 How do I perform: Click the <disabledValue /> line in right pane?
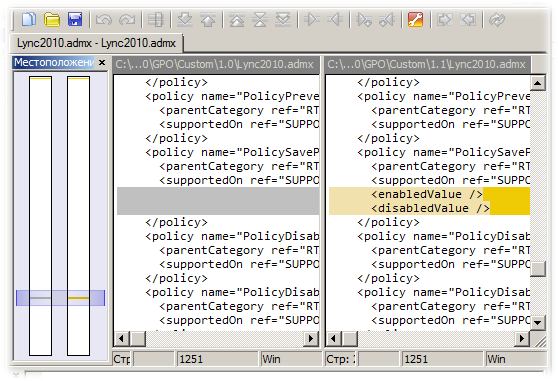[430, 208]
